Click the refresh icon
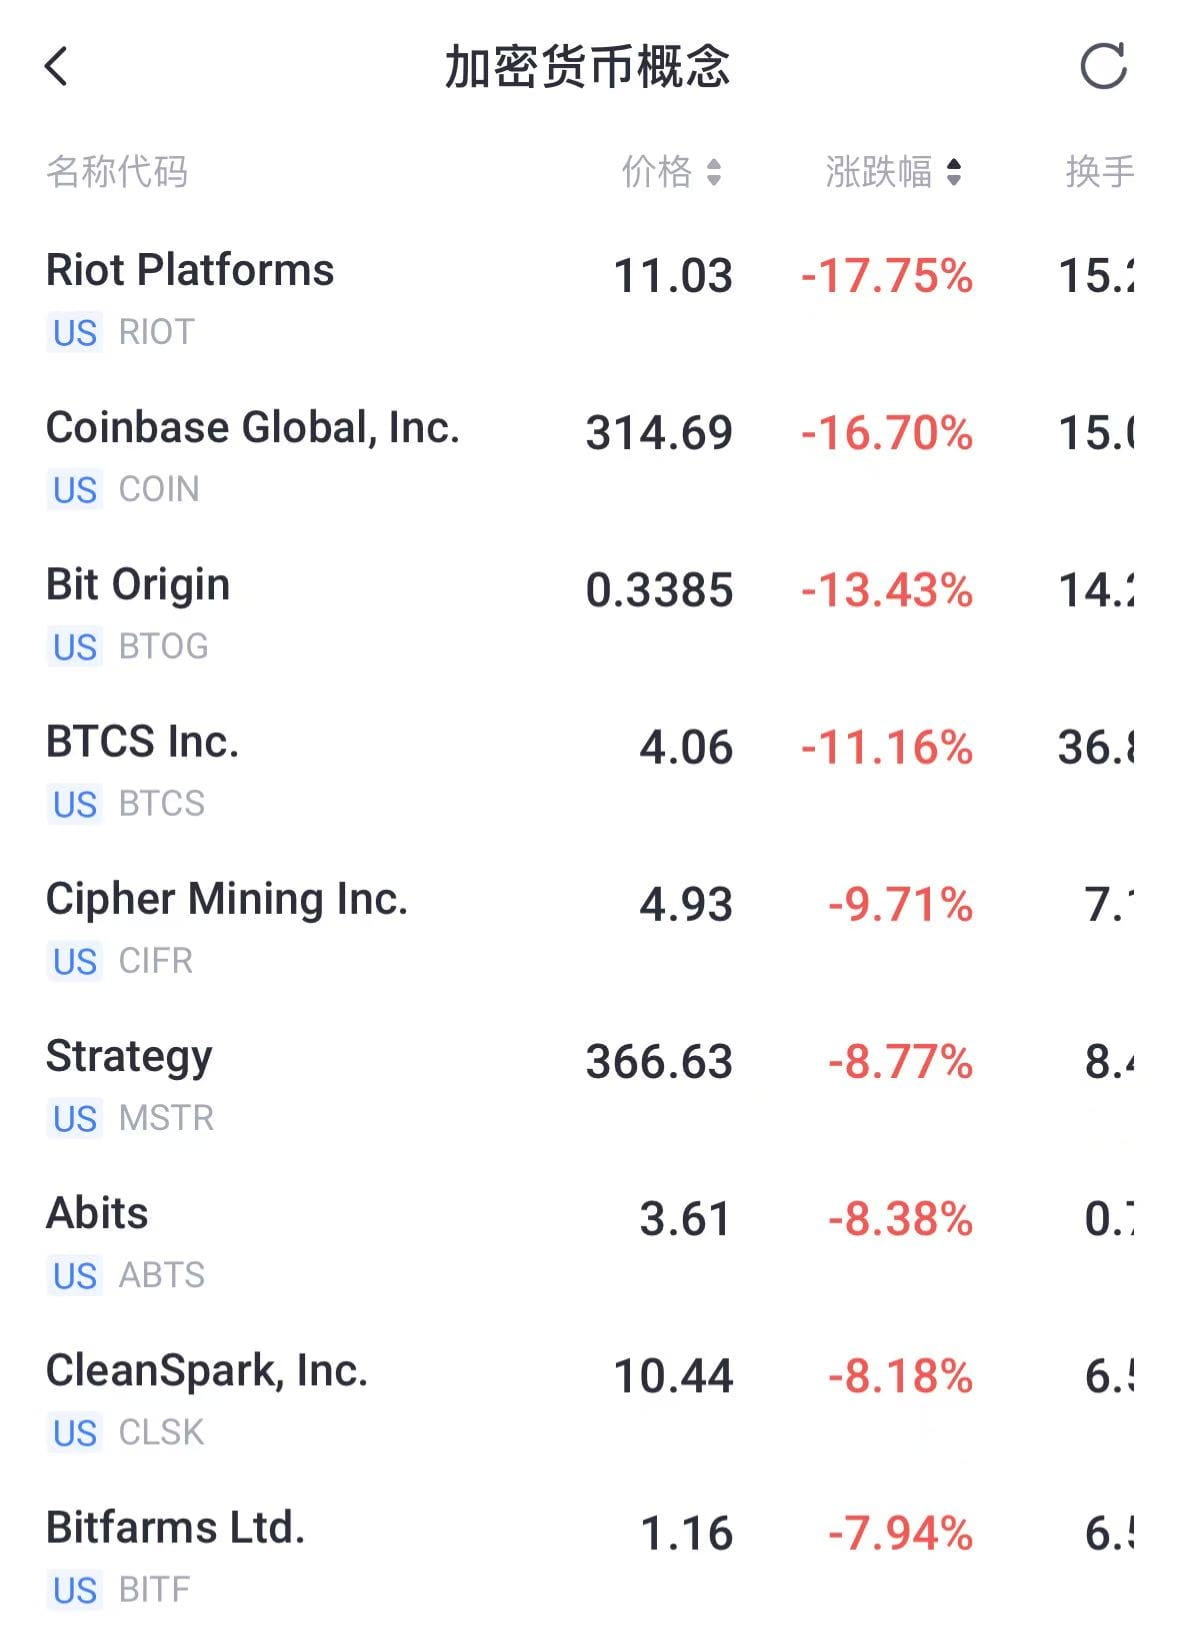Viewport: 1179px width, 1647px height. pyautogui.click(x=1104, y=67)
